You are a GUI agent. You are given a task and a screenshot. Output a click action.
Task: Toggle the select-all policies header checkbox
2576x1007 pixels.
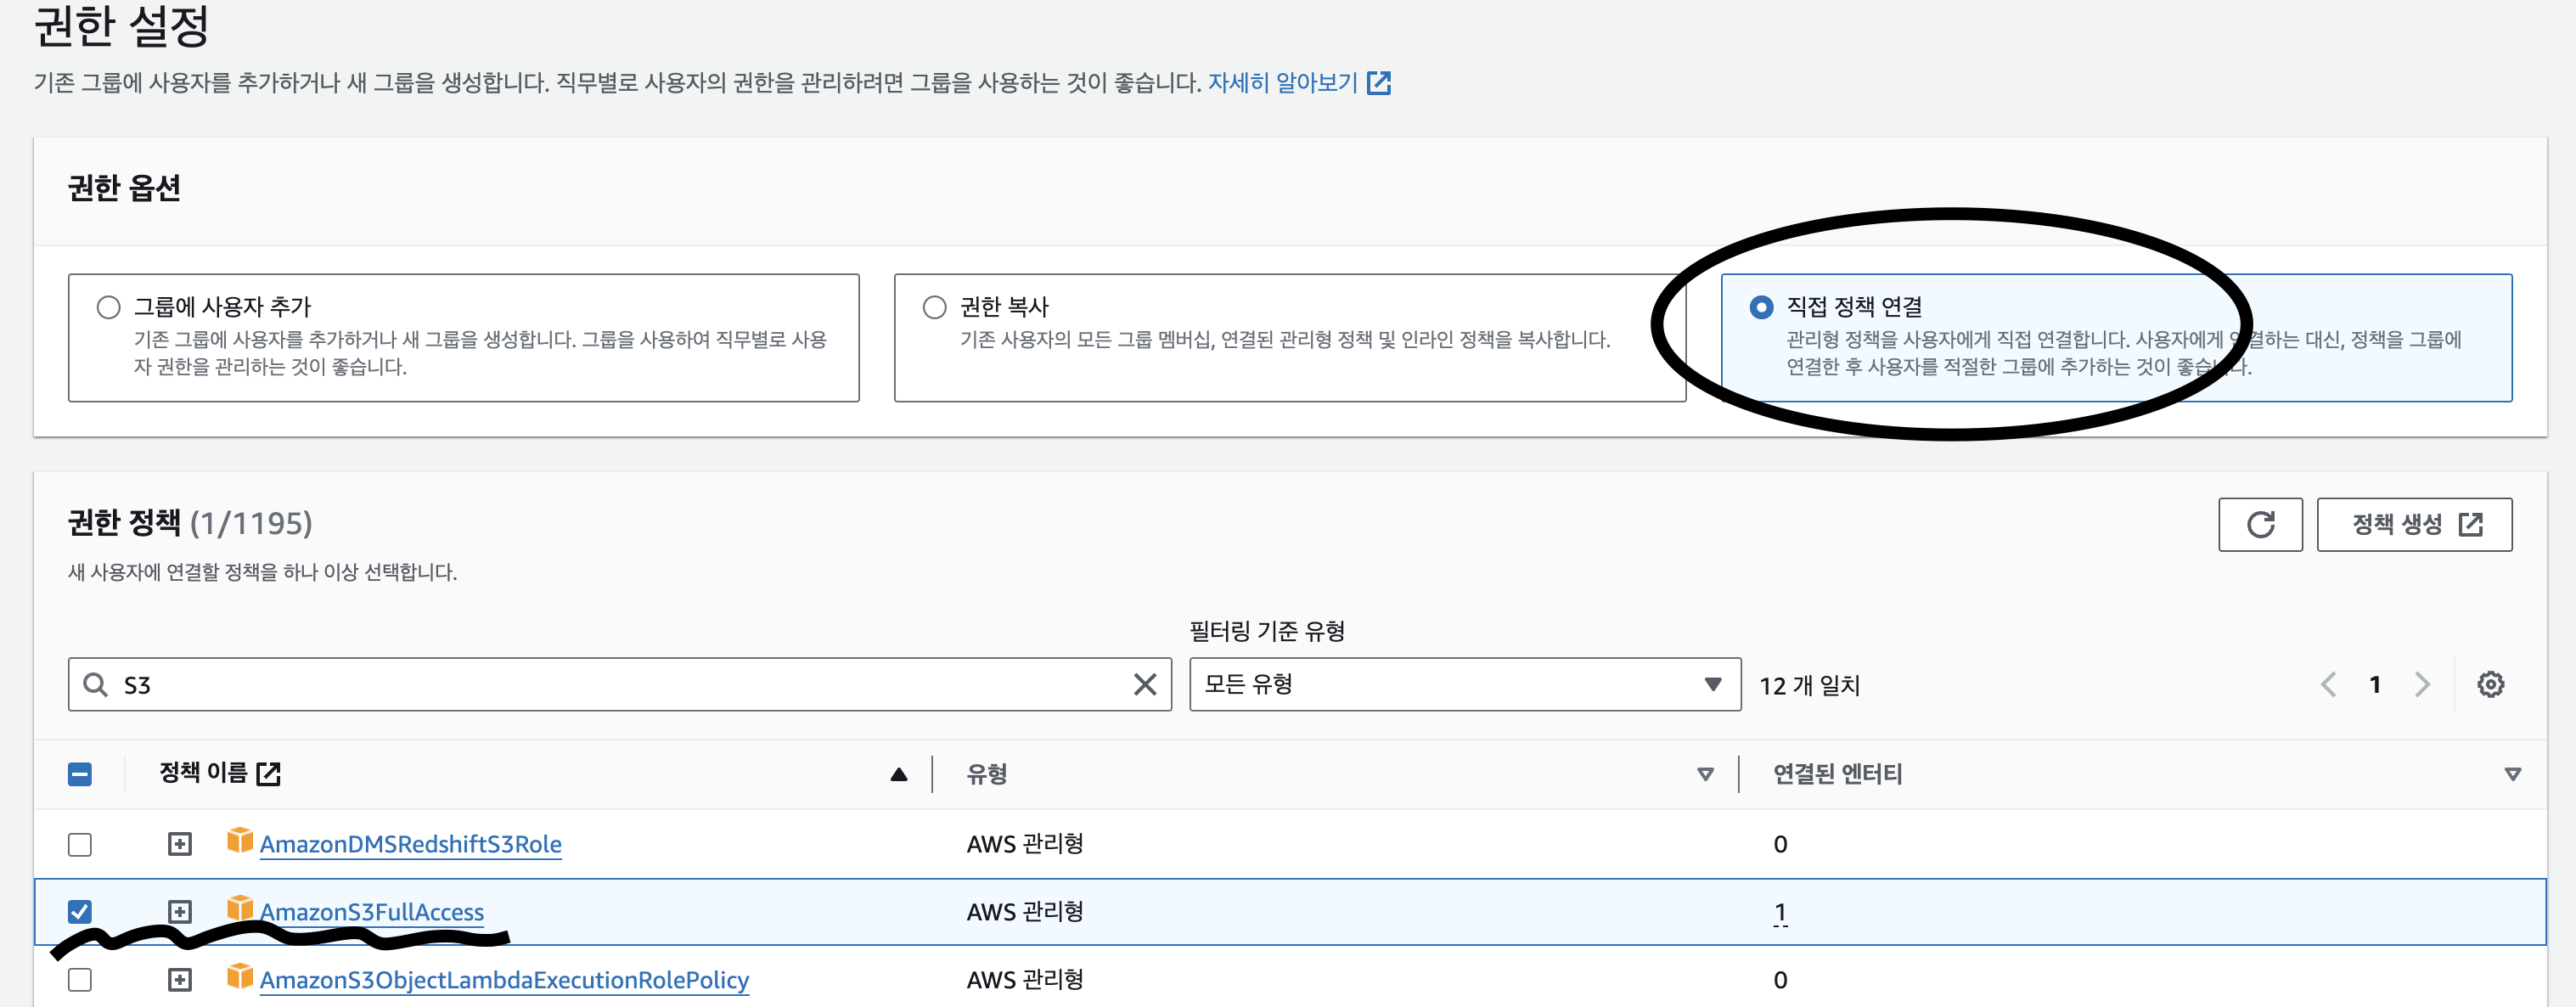click(80, 774)
